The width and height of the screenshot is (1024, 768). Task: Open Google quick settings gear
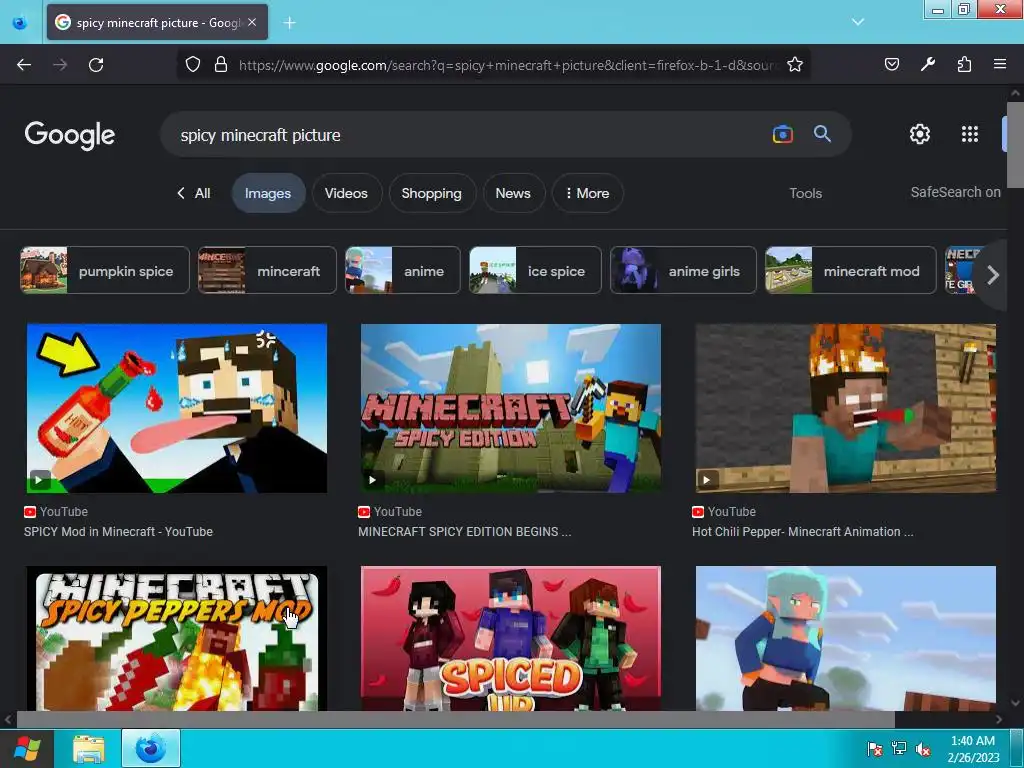coord(920,134)
